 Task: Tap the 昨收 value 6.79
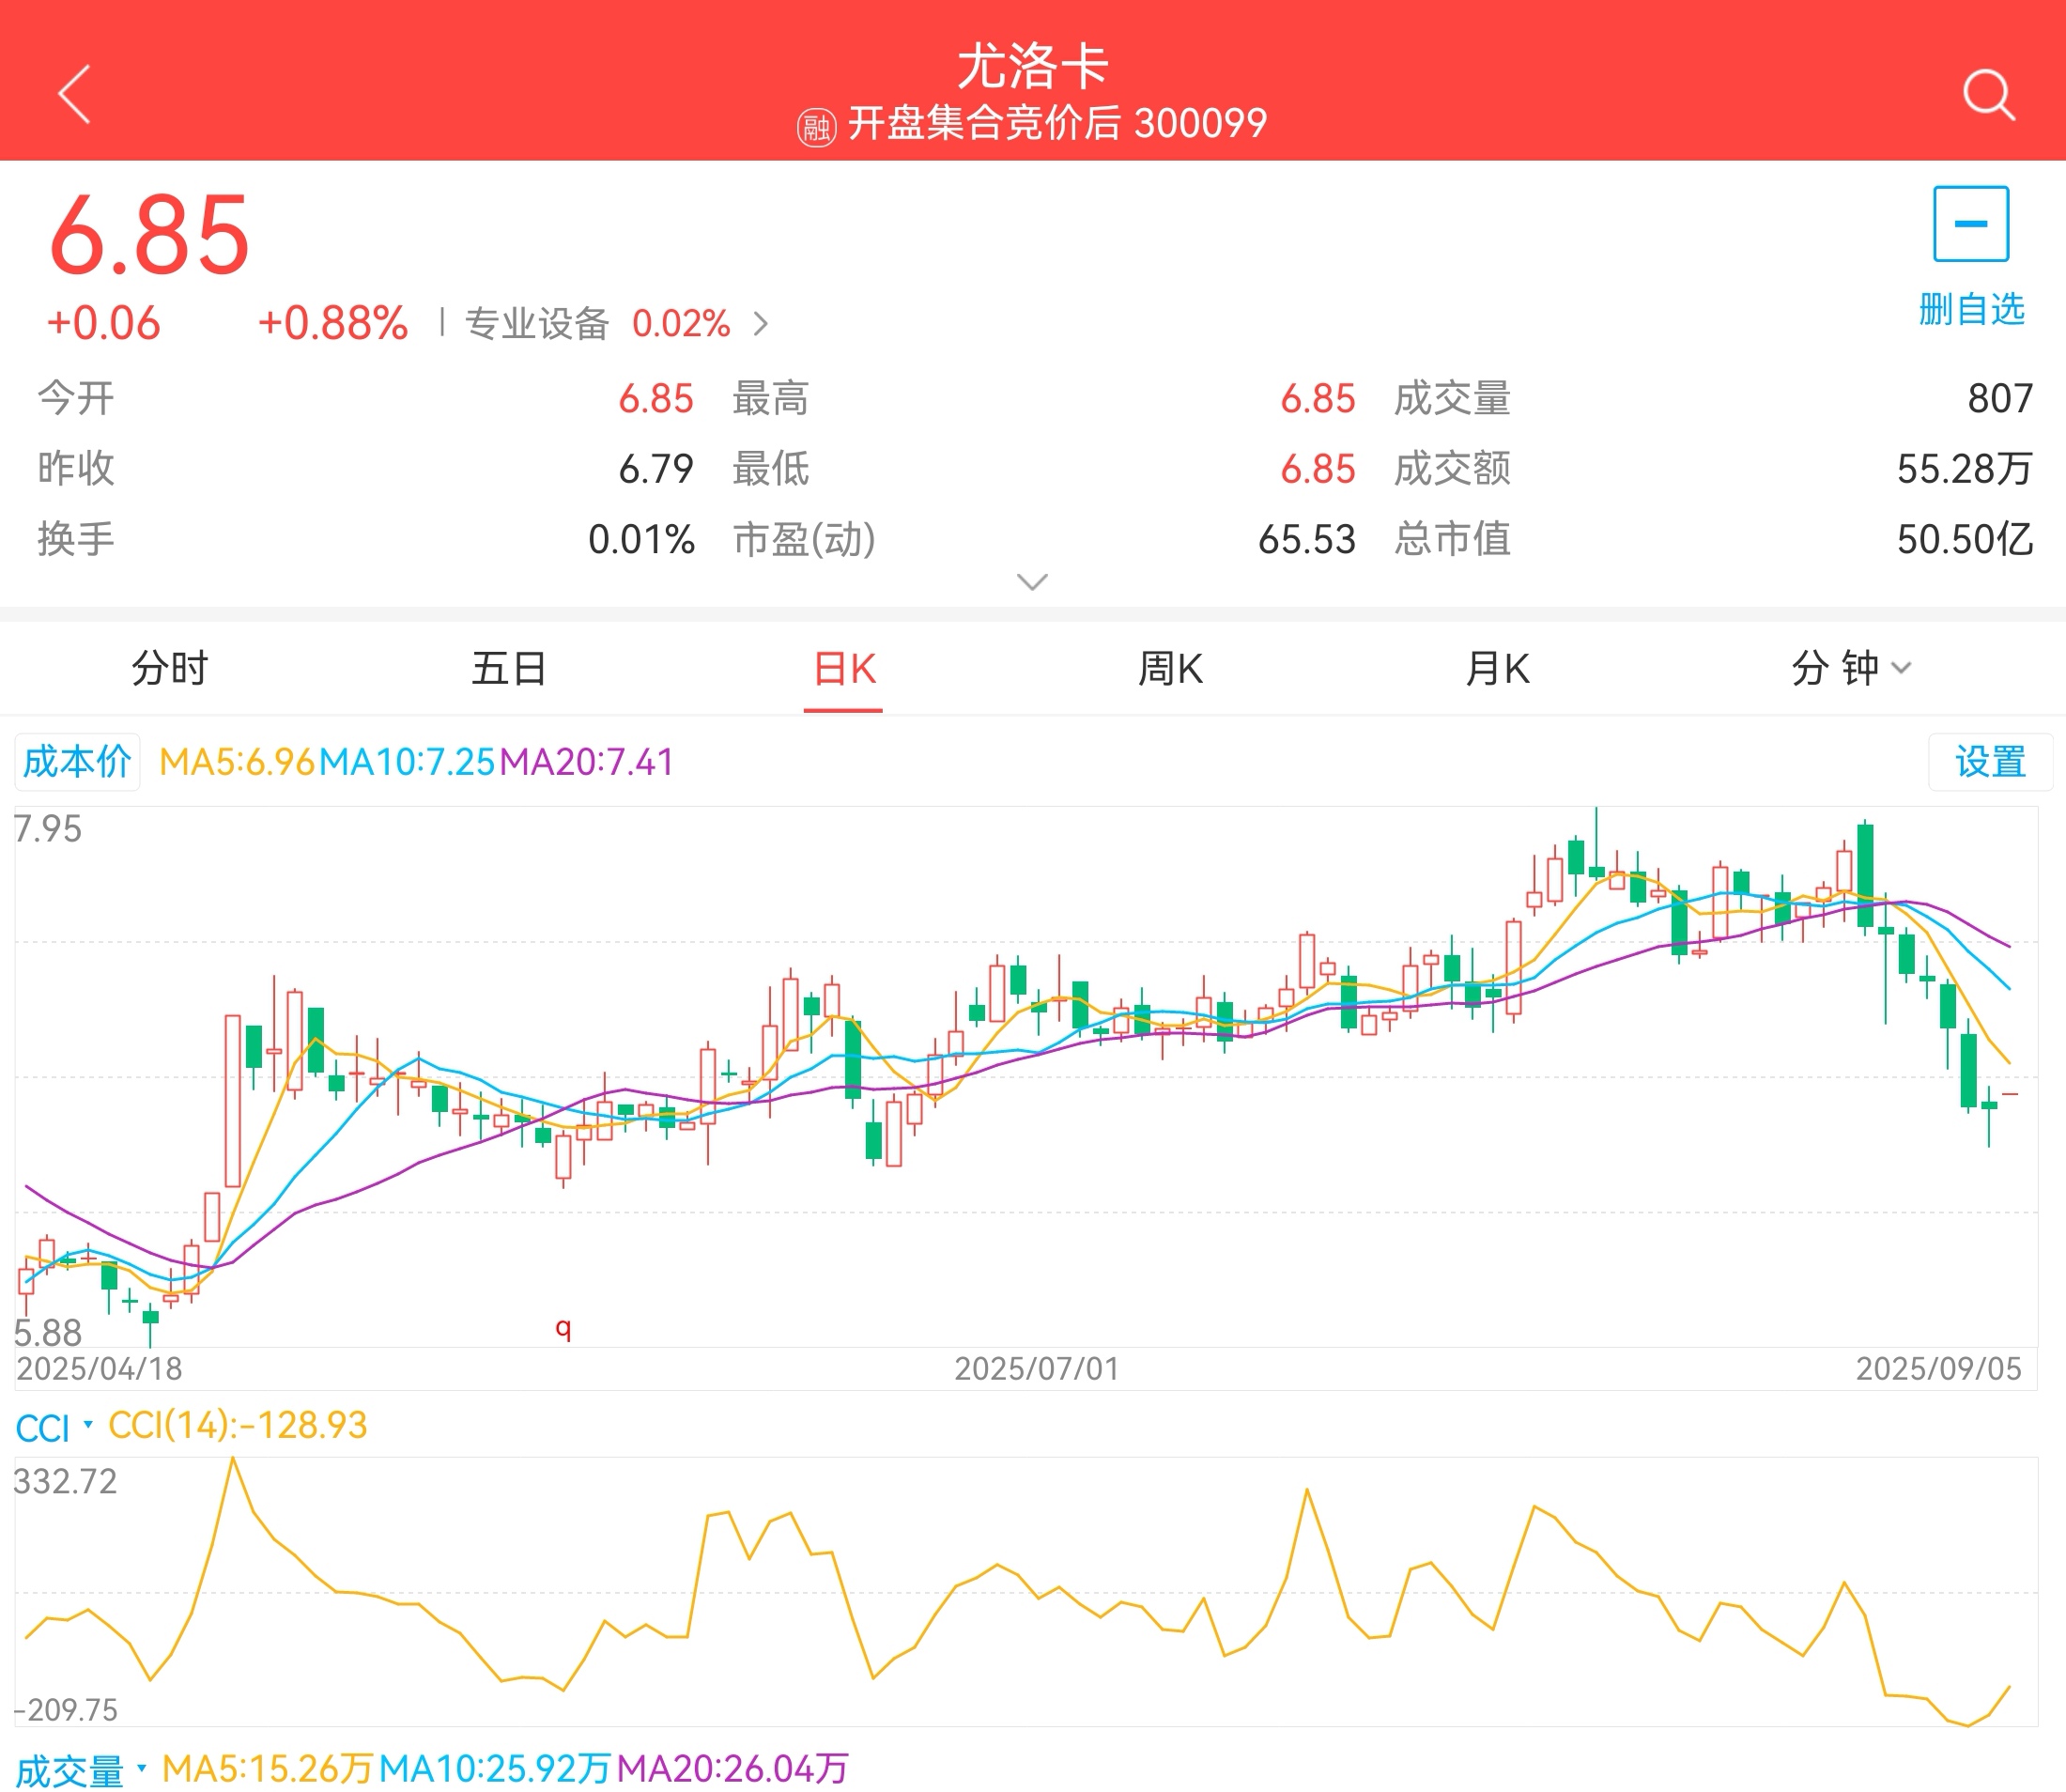656,468
